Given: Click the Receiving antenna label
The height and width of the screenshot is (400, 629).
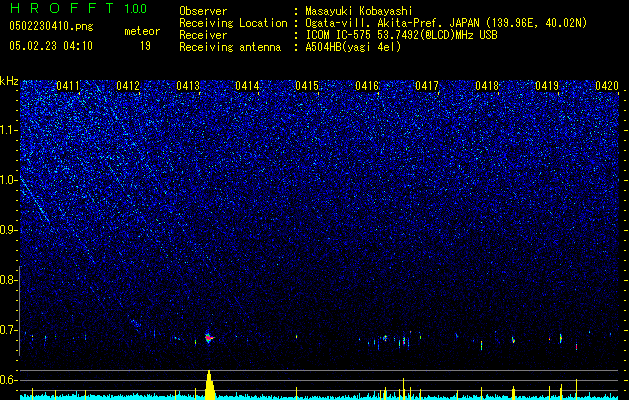Looking at the screenshot, I should (230, 47).
